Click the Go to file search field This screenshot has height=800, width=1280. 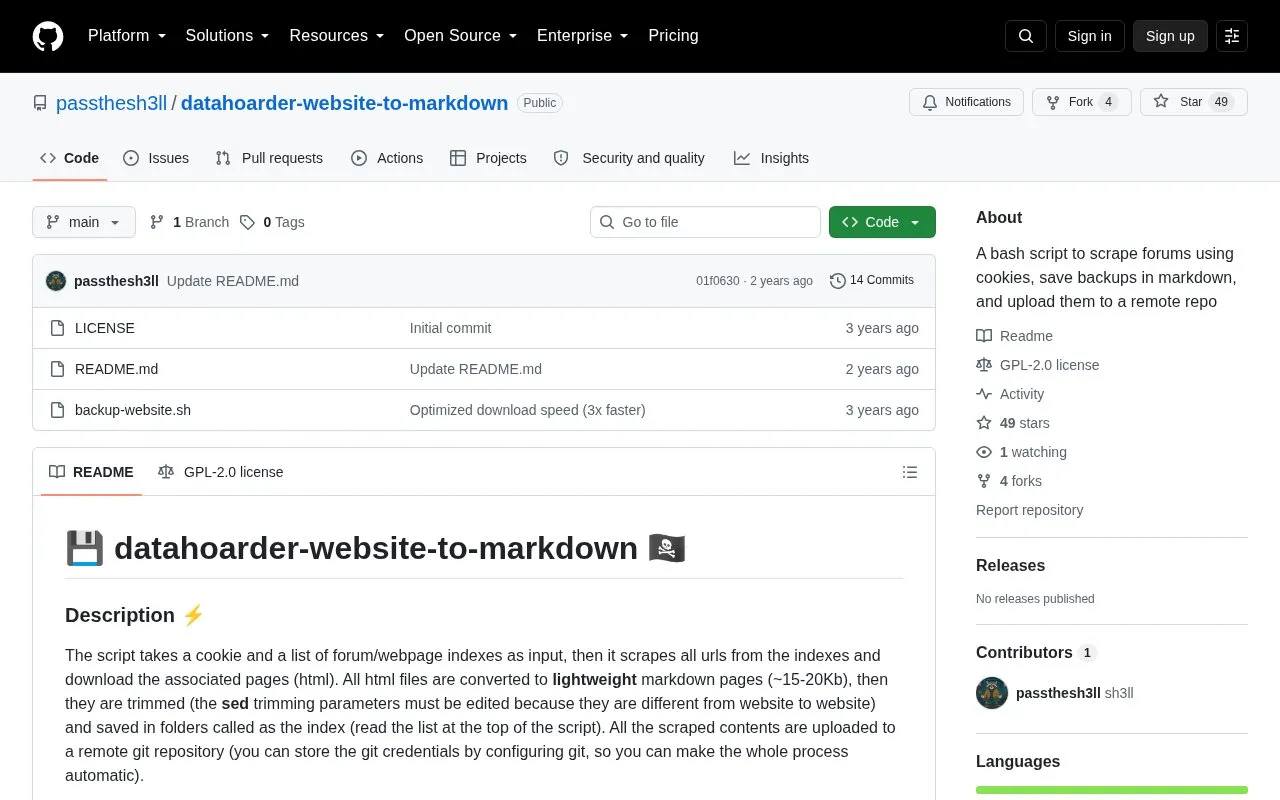[705, 222]
